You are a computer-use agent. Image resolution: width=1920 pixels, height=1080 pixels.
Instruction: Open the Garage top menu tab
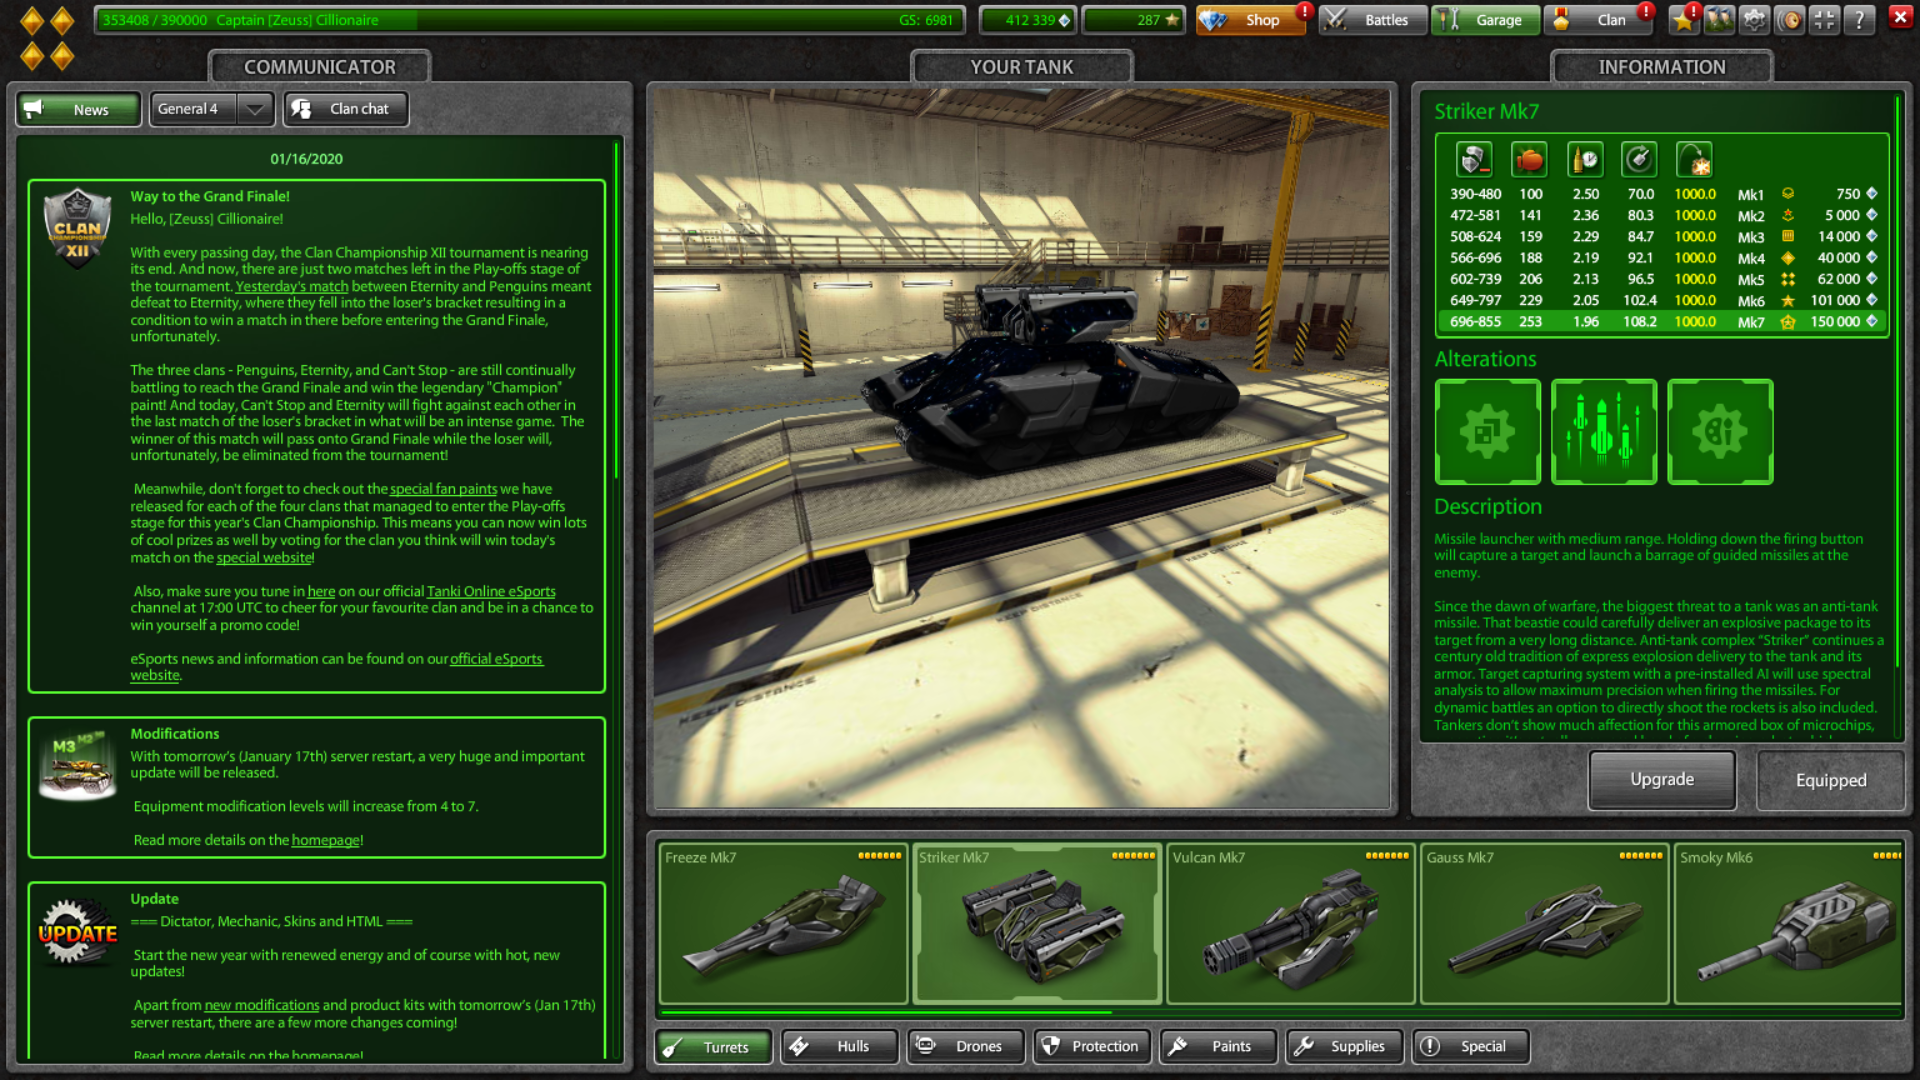pyautogui.click(x=1485, y=19)
